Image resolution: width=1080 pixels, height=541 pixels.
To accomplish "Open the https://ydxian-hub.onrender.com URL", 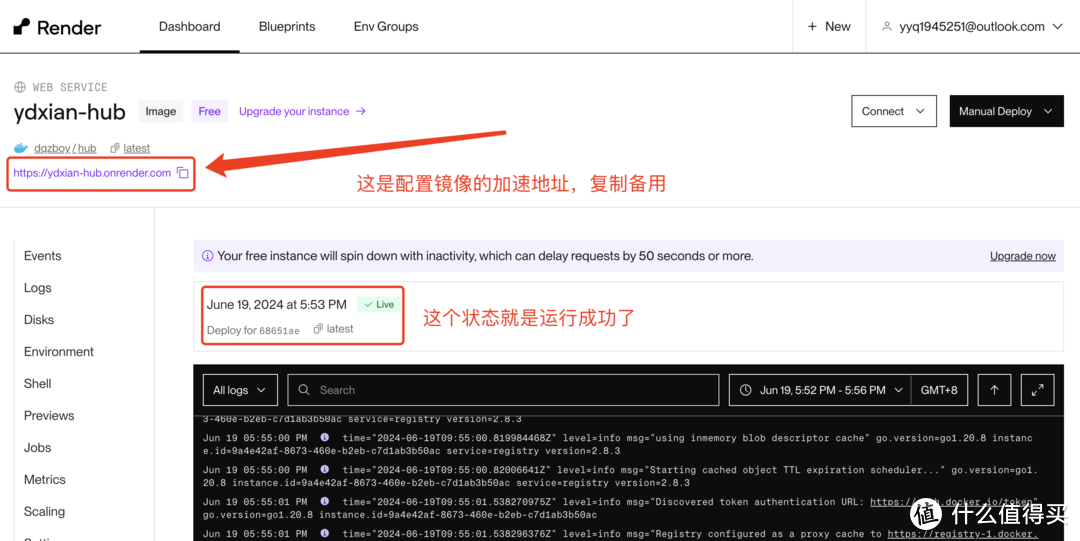I will click(92, 173).
